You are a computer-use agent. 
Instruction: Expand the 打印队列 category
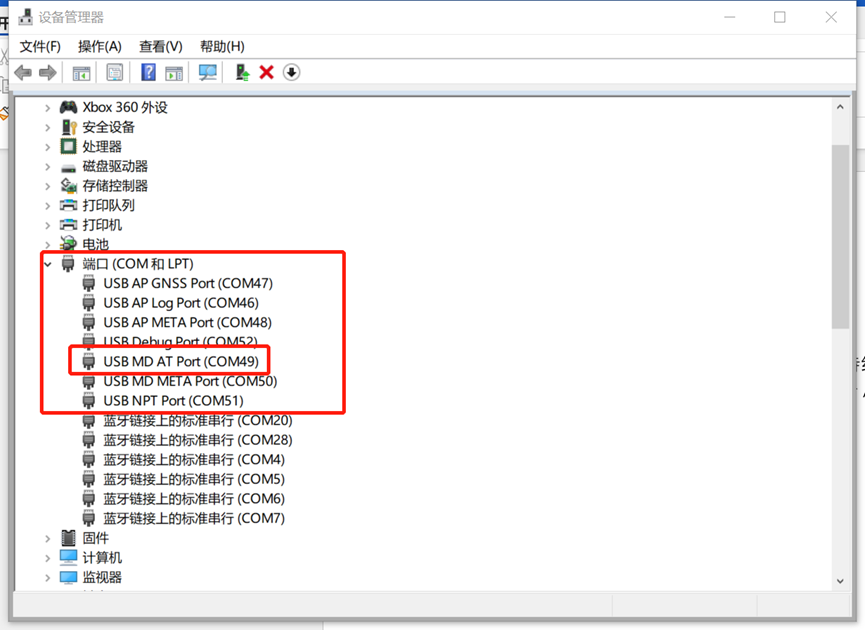pos(47,206)
